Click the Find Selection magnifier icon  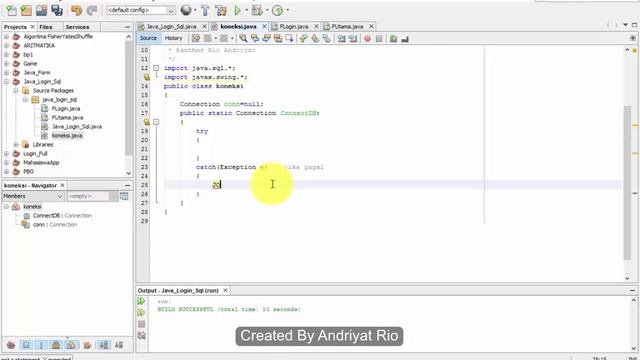coord(243,38)
